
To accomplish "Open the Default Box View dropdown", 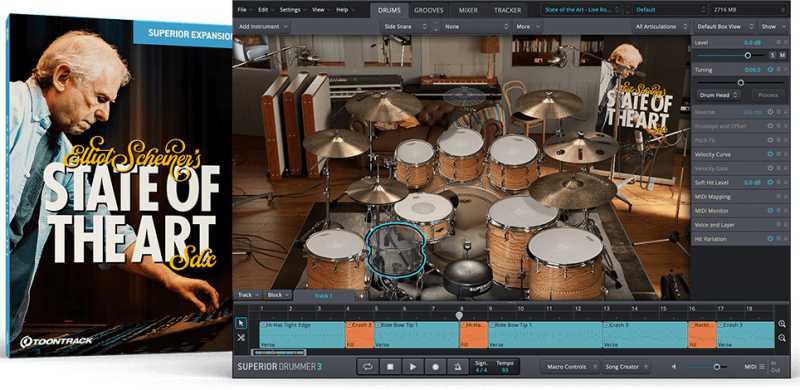I will point(725,26).
